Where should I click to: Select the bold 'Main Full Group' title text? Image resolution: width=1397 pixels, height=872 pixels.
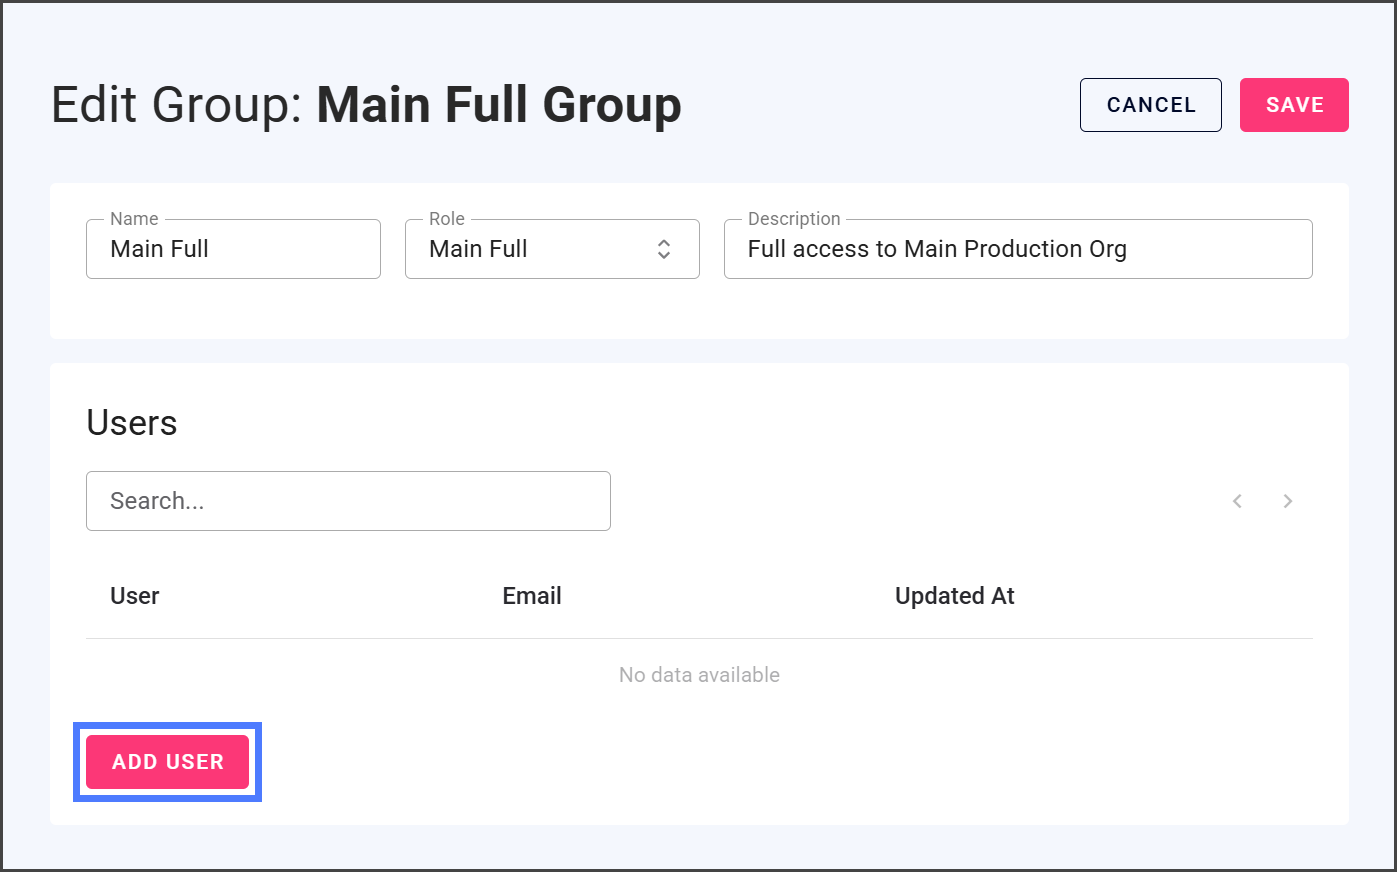click(499, 105)
